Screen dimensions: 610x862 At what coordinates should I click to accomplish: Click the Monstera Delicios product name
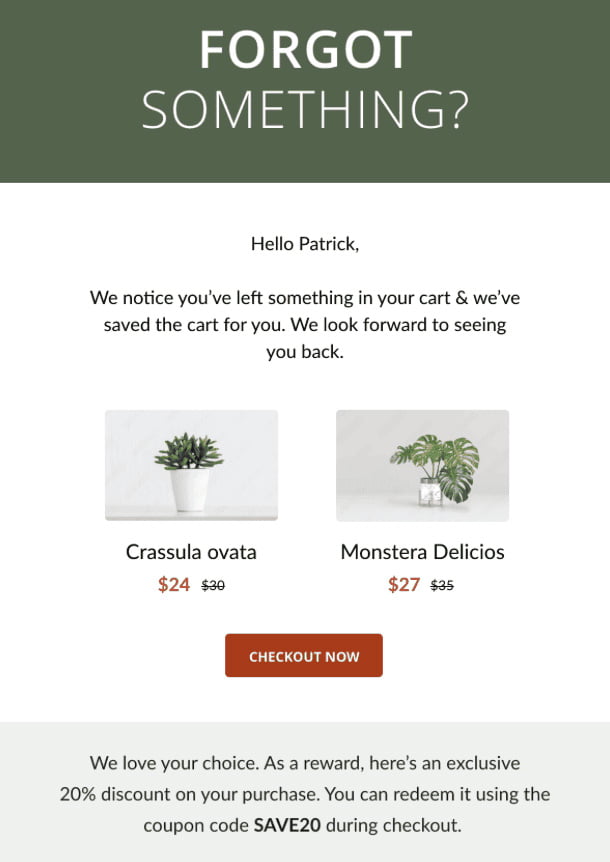click(x=423, y=552)
